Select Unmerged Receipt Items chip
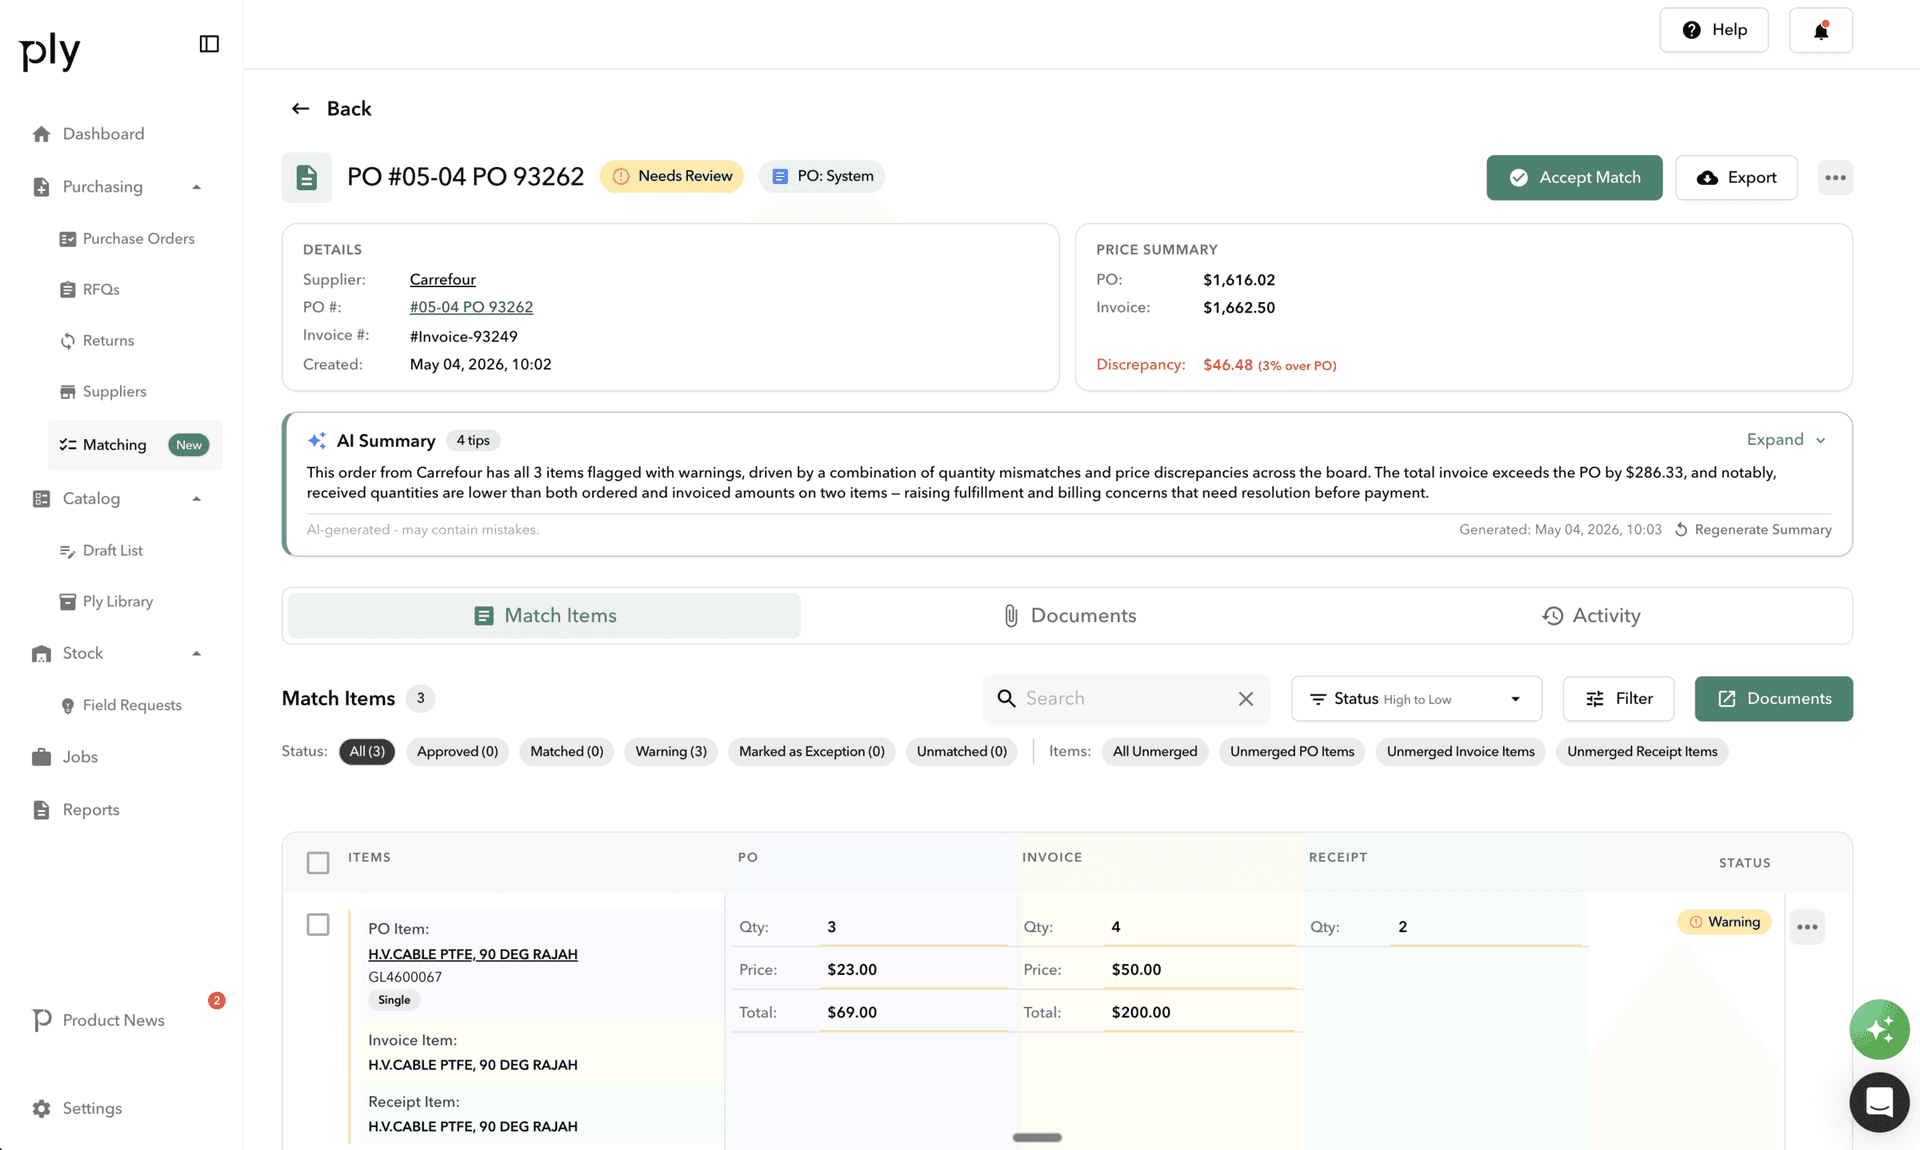 pos(1642,752)
